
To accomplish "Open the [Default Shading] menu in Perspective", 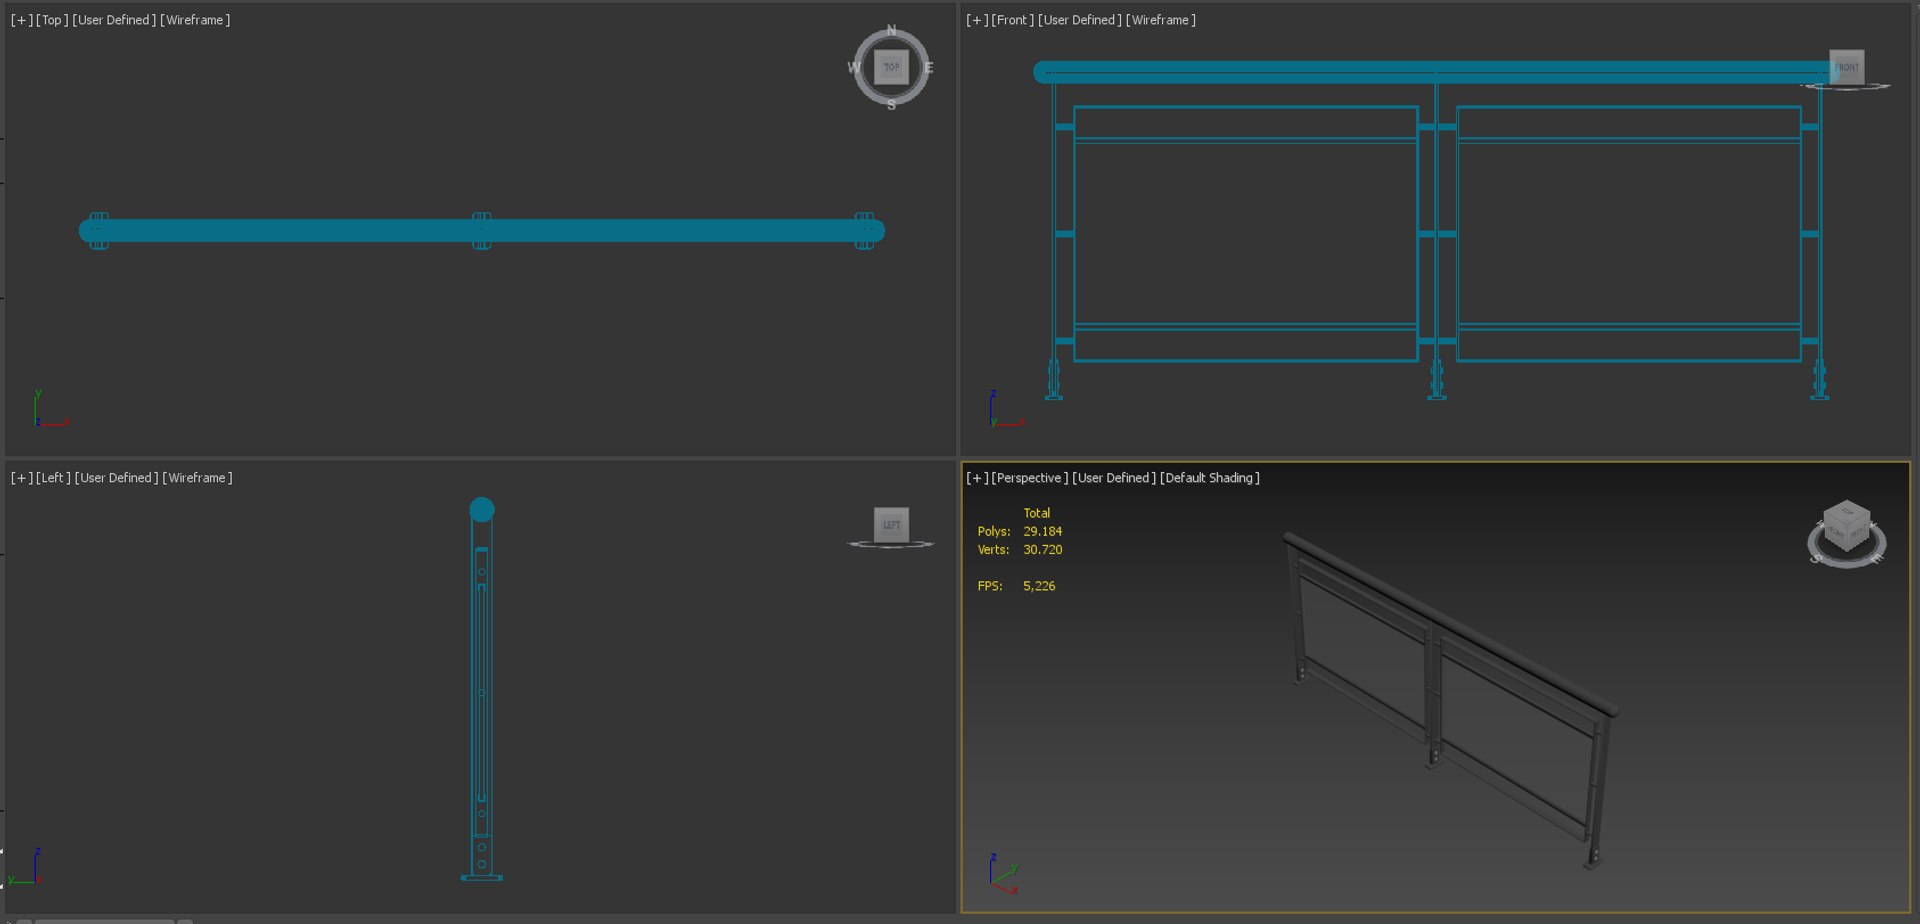I will (x=1209, y=478).
